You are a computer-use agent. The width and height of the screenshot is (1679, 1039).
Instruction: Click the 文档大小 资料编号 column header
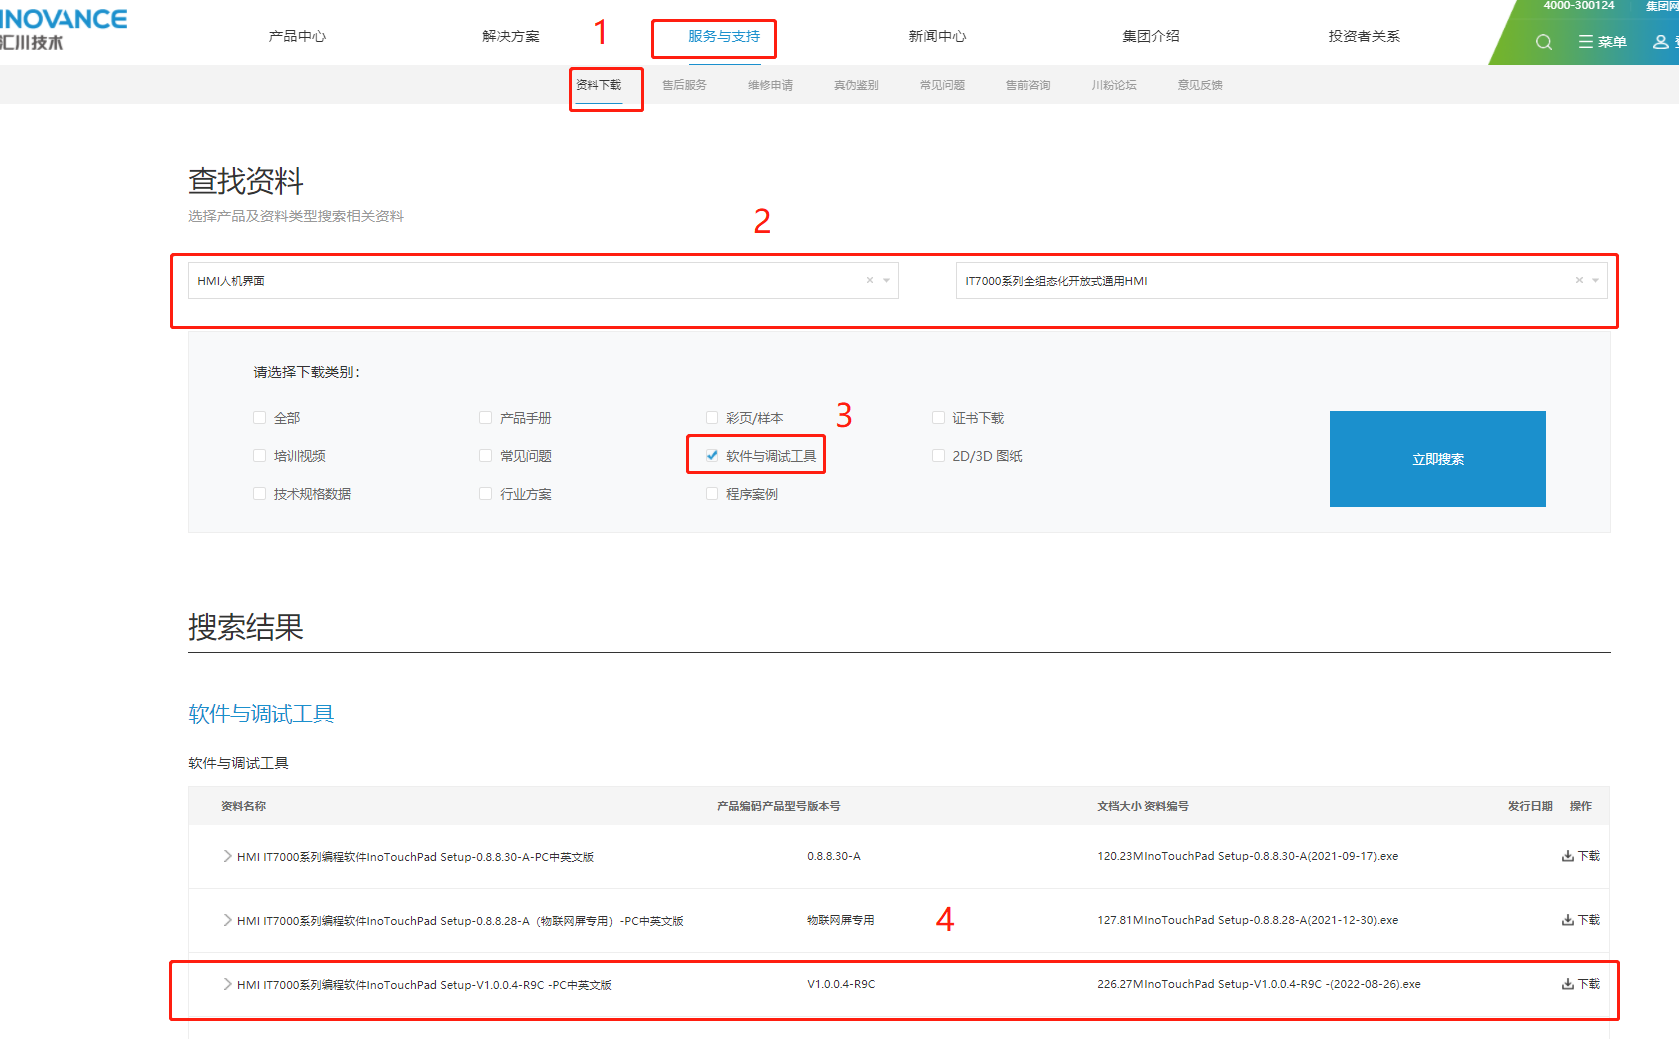tap(1143, 806)
